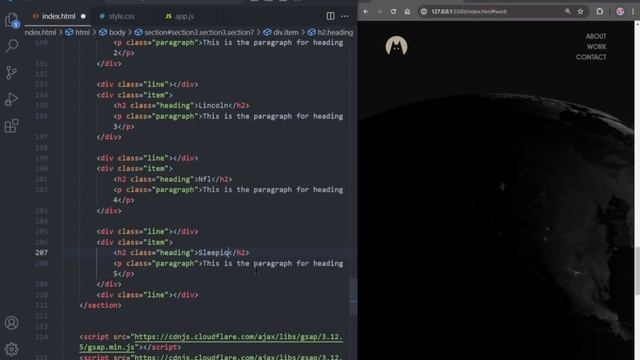Open the ABOUT link on webpage

coord(596,36)
